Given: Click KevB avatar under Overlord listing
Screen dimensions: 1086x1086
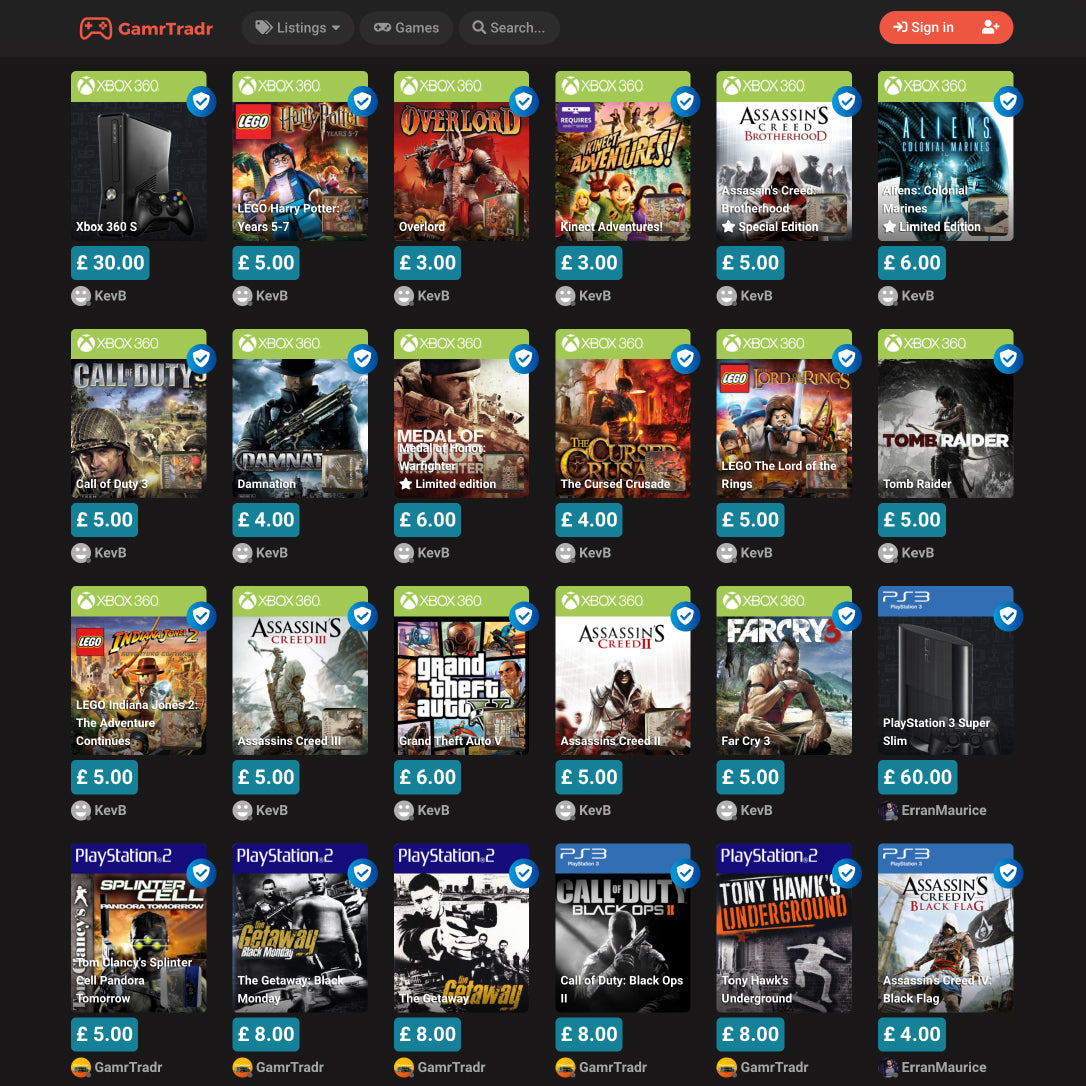Looking at the screenshot, I should point(404,296).
